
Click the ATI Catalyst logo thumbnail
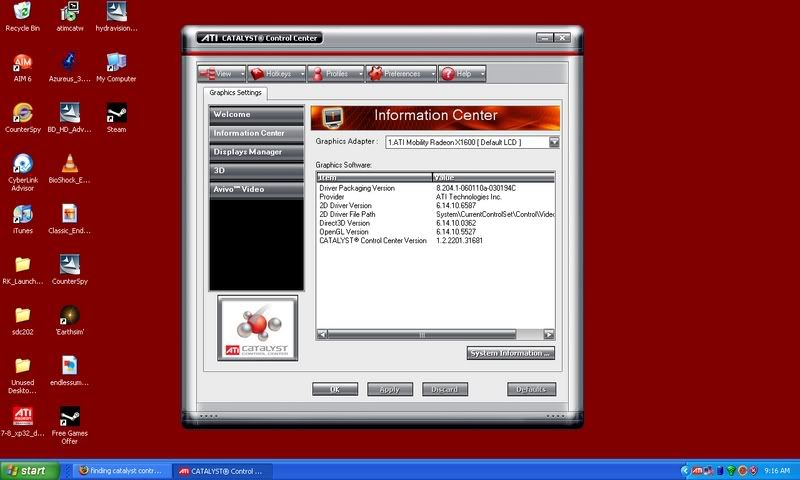click(x=258, y=328)
